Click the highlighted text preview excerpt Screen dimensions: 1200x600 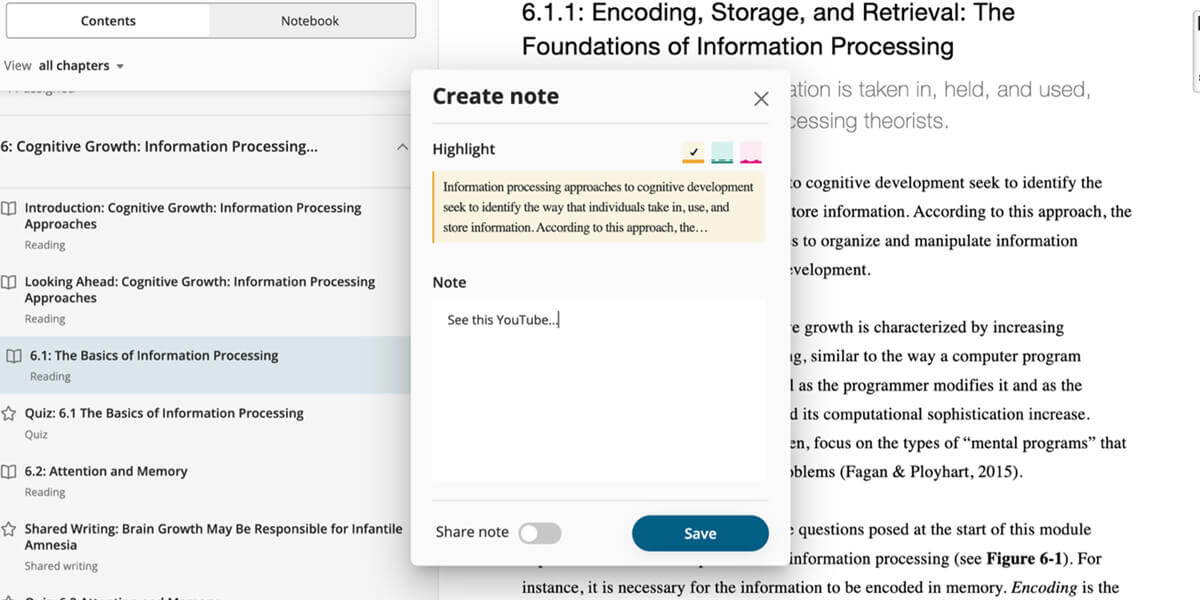pyautogui.click(x=598, y=207)
